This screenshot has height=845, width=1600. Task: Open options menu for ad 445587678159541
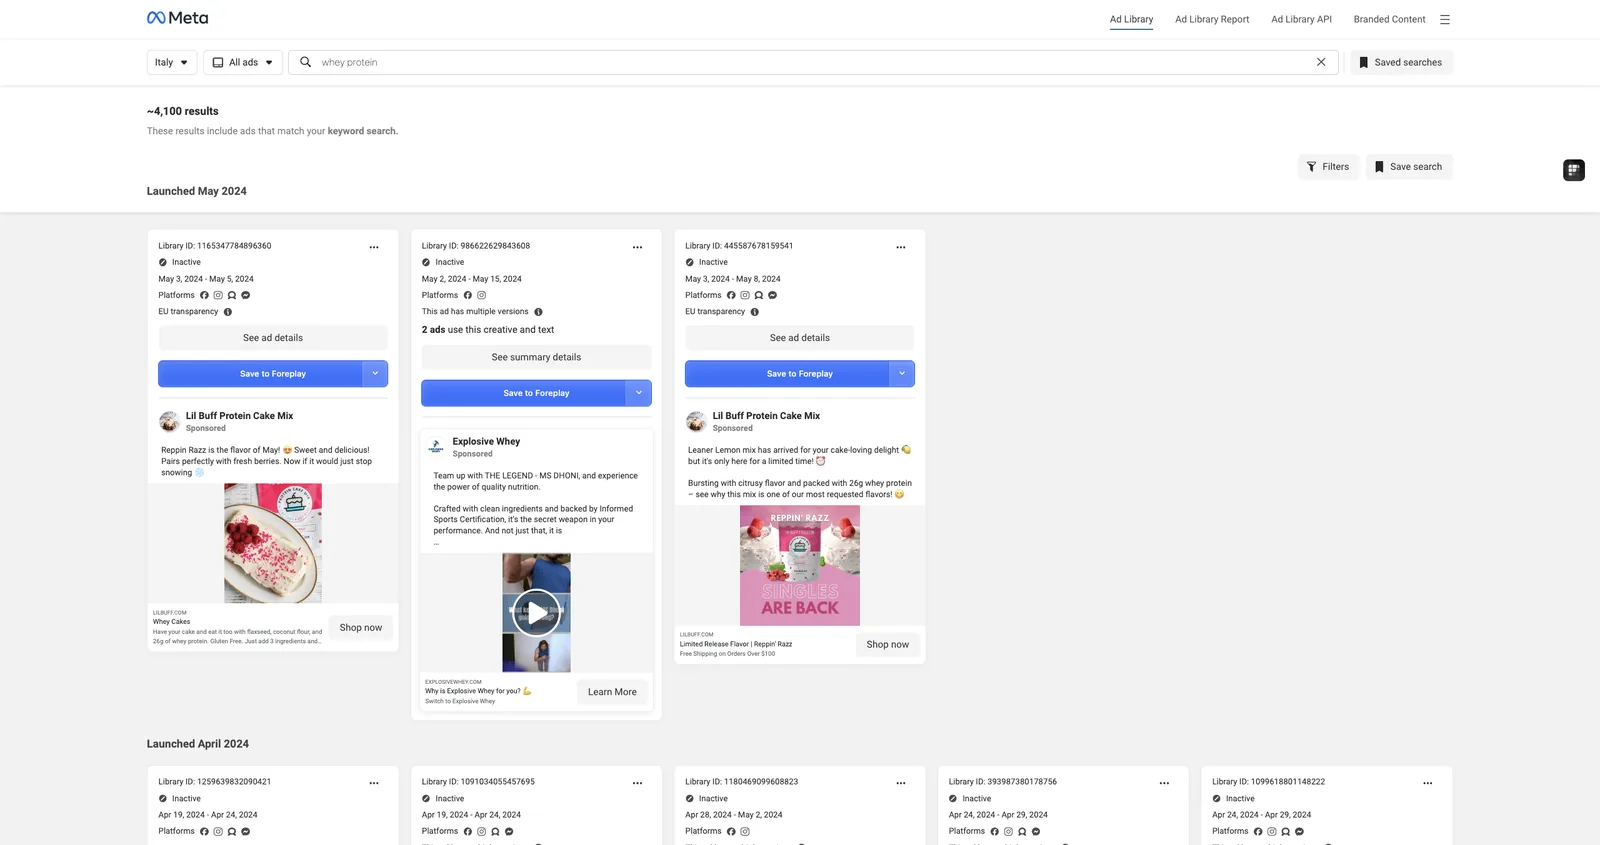click(901, 247)
